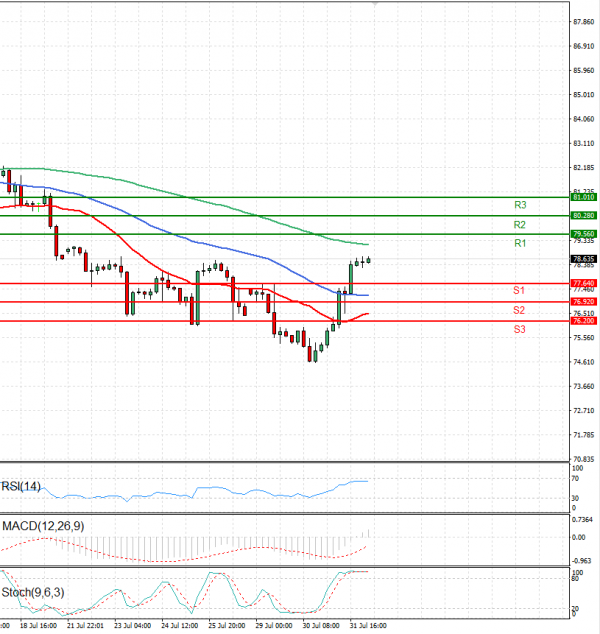Click the 85.010 price axis value

584,95
